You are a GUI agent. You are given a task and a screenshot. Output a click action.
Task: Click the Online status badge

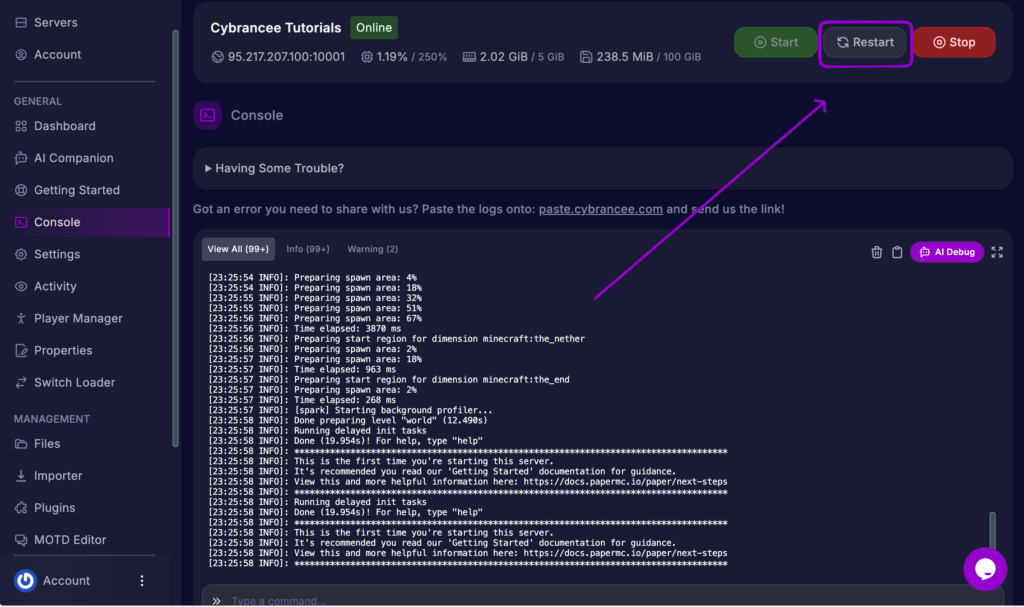click(x=374, y=27)
